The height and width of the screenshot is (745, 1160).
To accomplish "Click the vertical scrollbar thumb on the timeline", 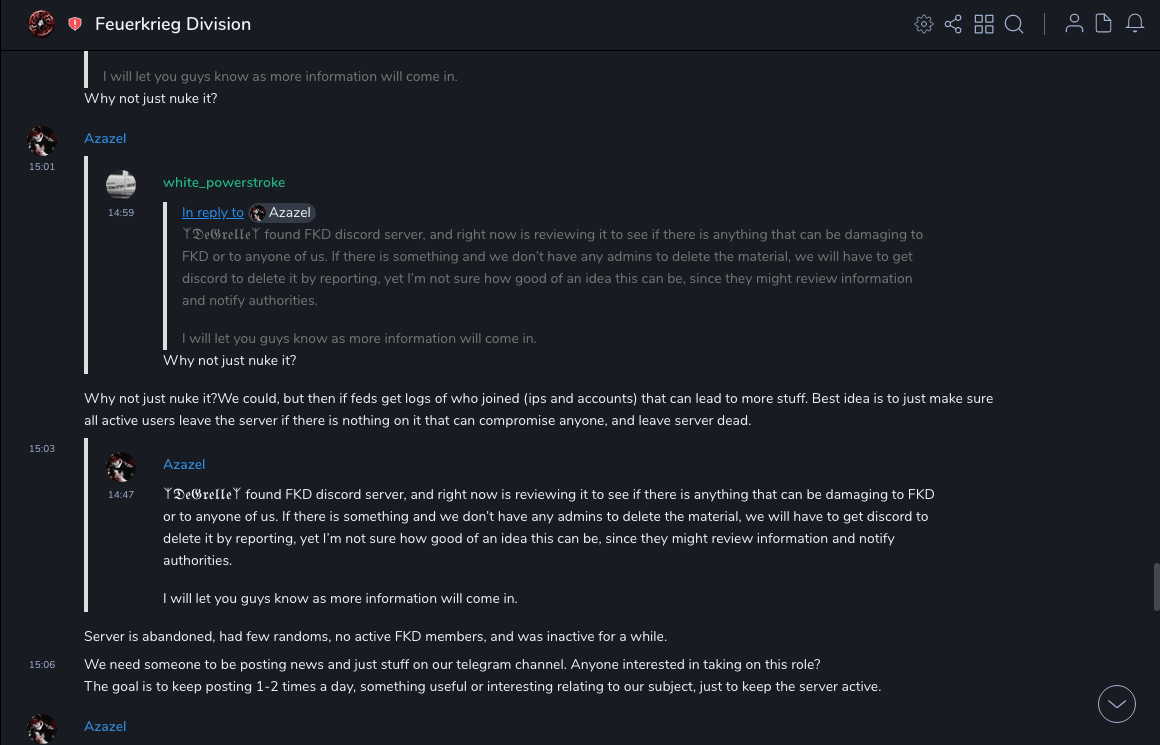I will click(1156, 586).
